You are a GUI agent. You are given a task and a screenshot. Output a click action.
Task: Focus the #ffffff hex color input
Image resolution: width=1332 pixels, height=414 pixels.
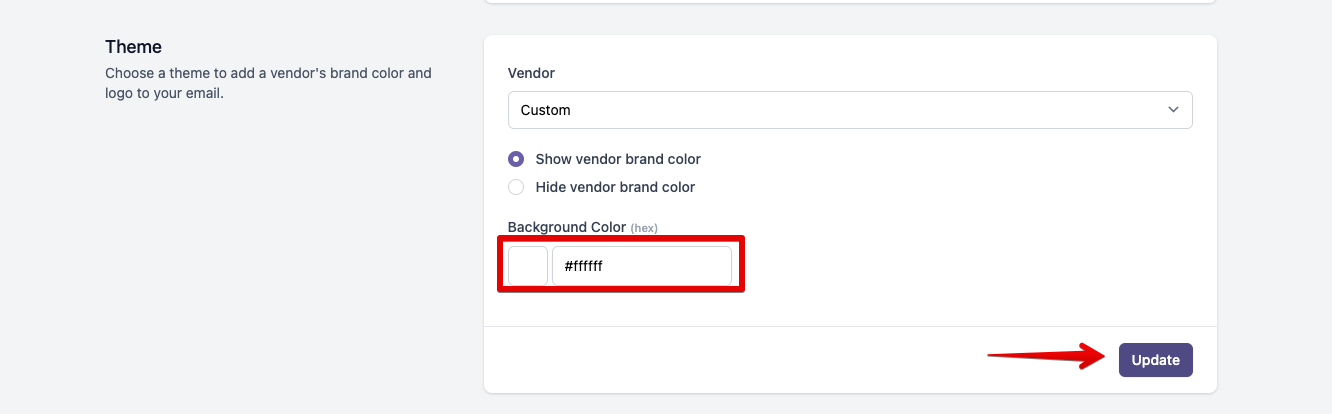tap(641, 266)
